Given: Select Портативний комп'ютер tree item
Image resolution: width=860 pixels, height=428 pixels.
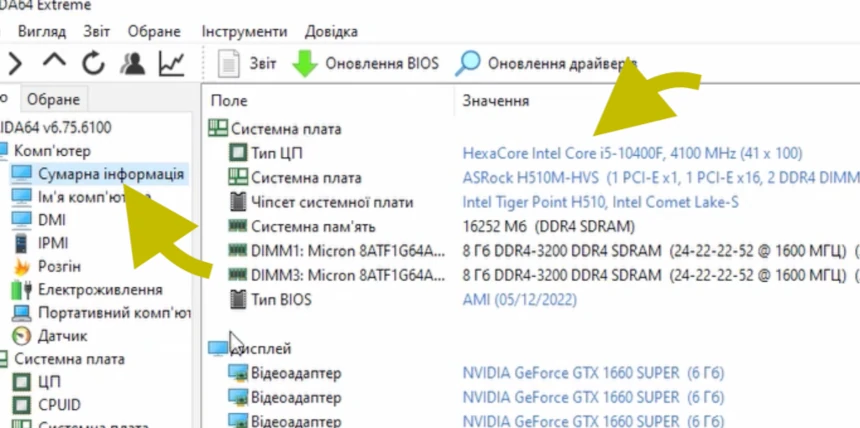Looking at the screenshot, I should click(x=114, y=313).
